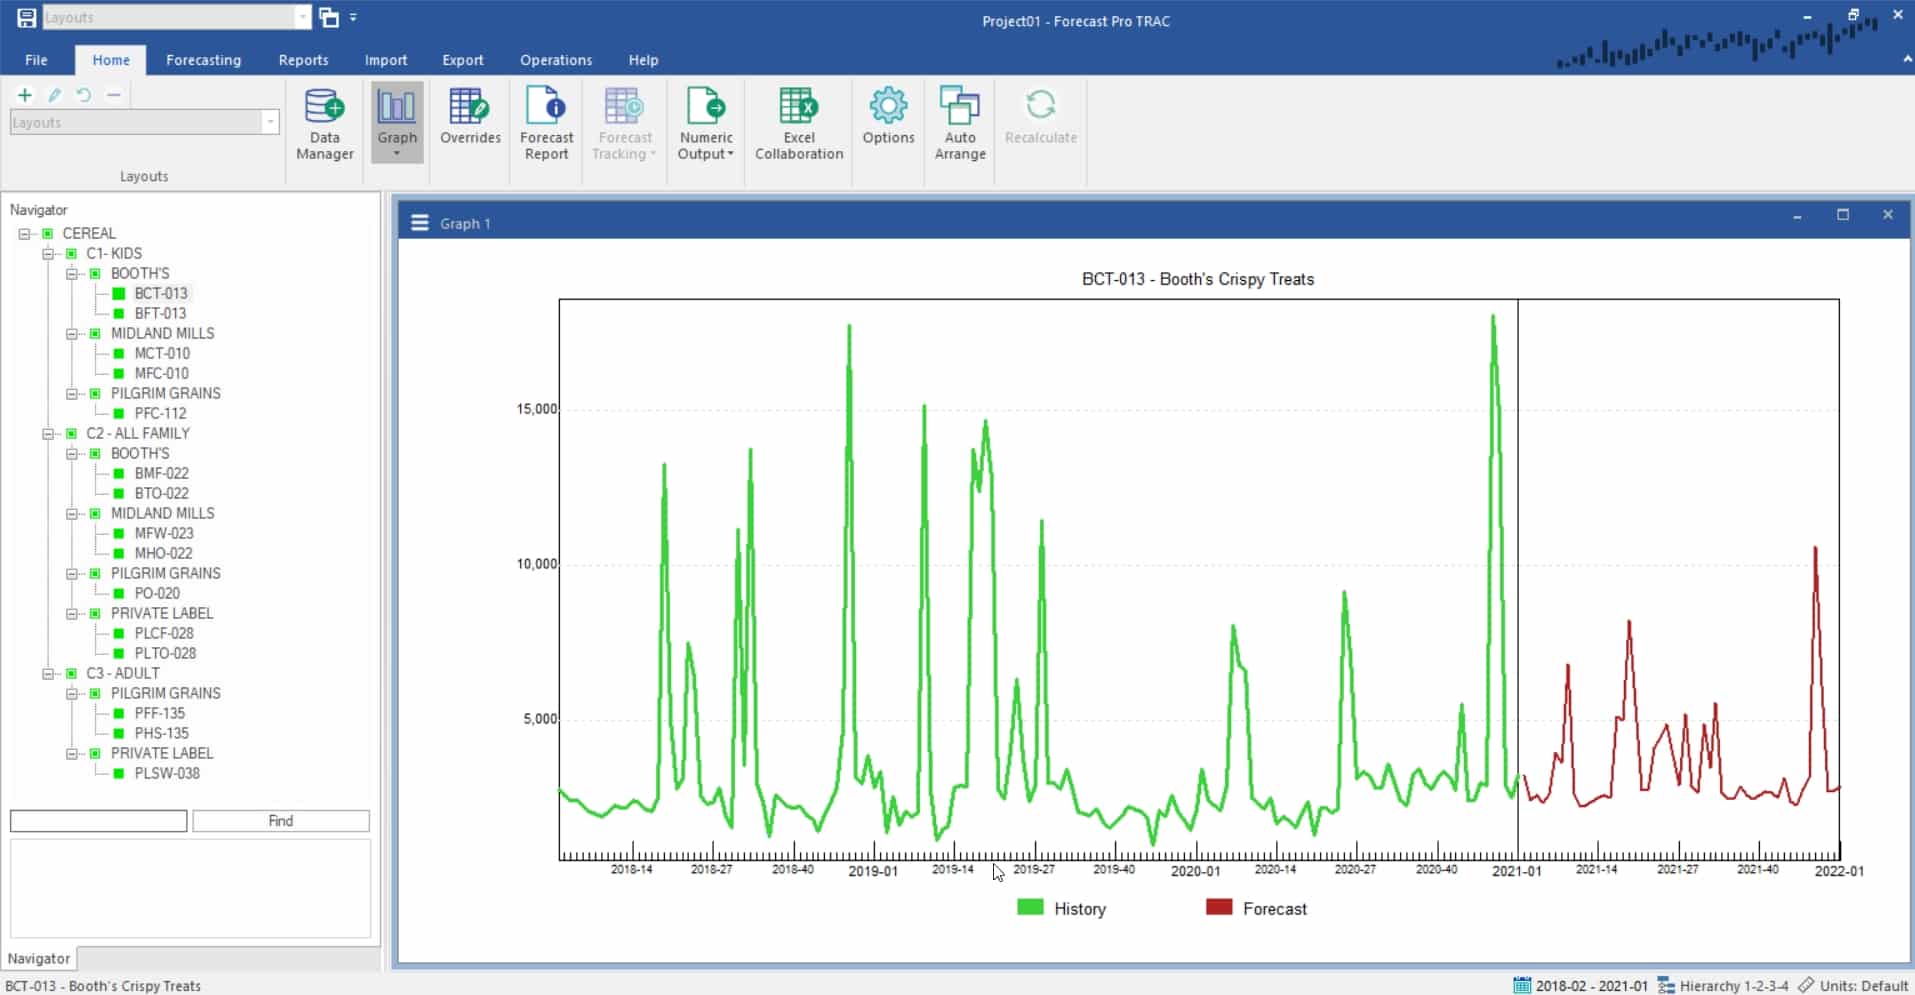Image resolution: width=1915 pixels, height=995 pixels.
Task: Open the Reports ribbon tab
Action: pos(303,60)
